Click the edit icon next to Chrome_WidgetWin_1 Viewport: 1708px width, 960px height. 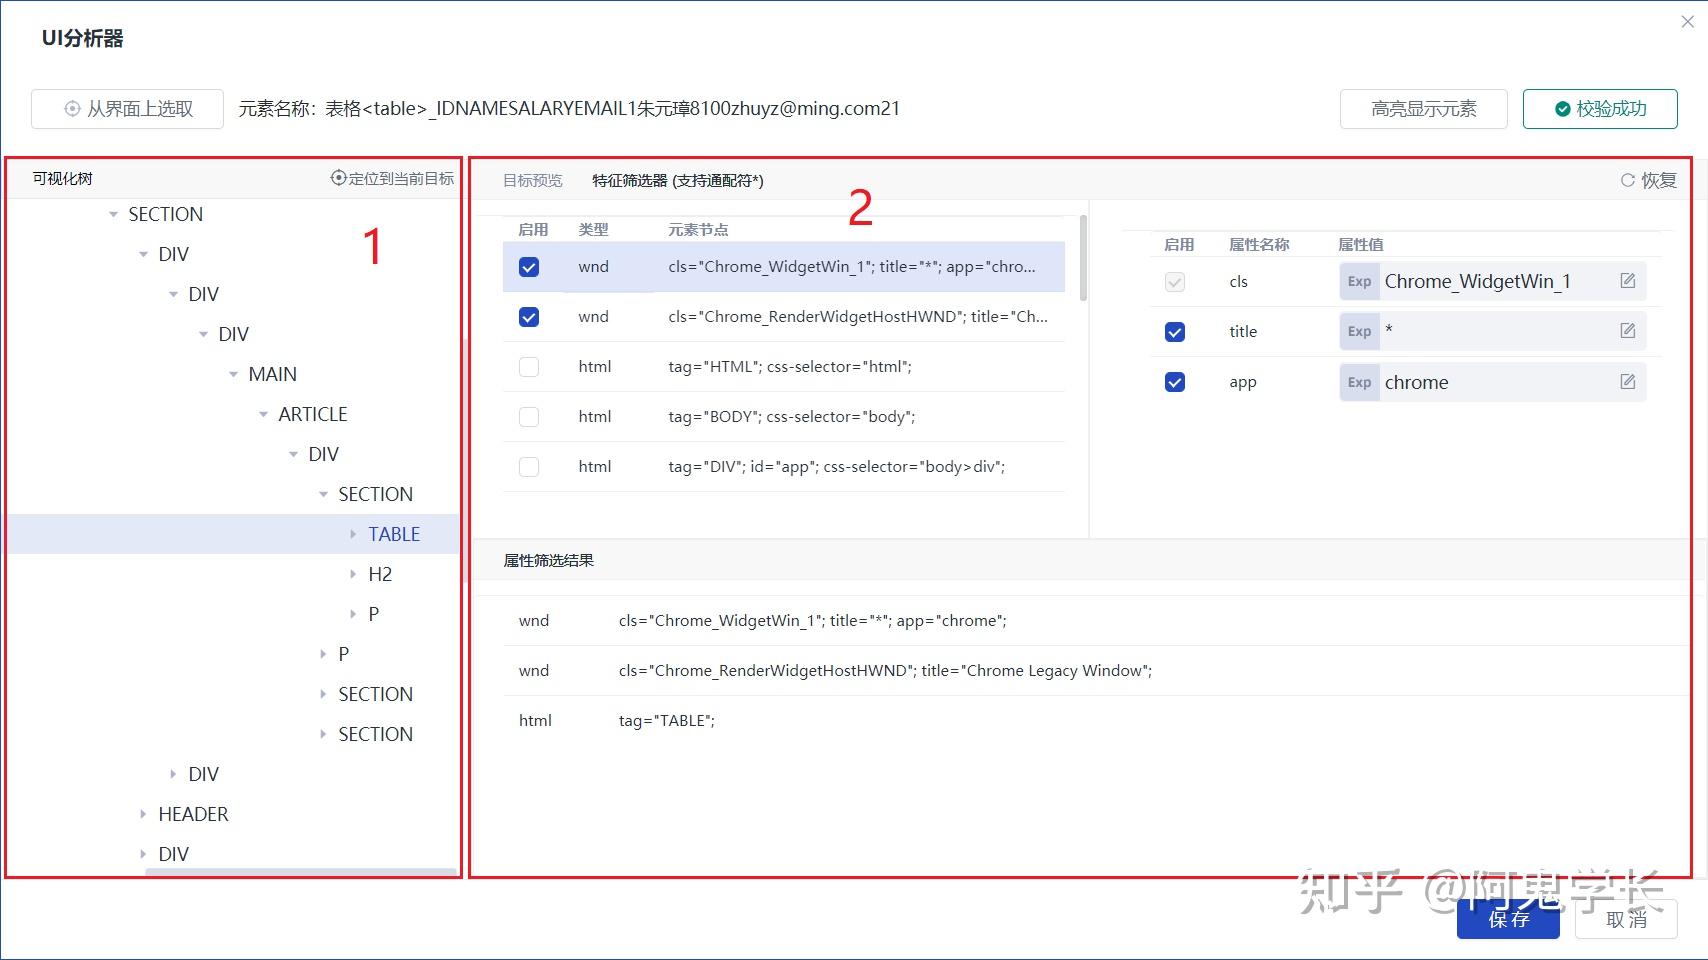coord(1628,281)
